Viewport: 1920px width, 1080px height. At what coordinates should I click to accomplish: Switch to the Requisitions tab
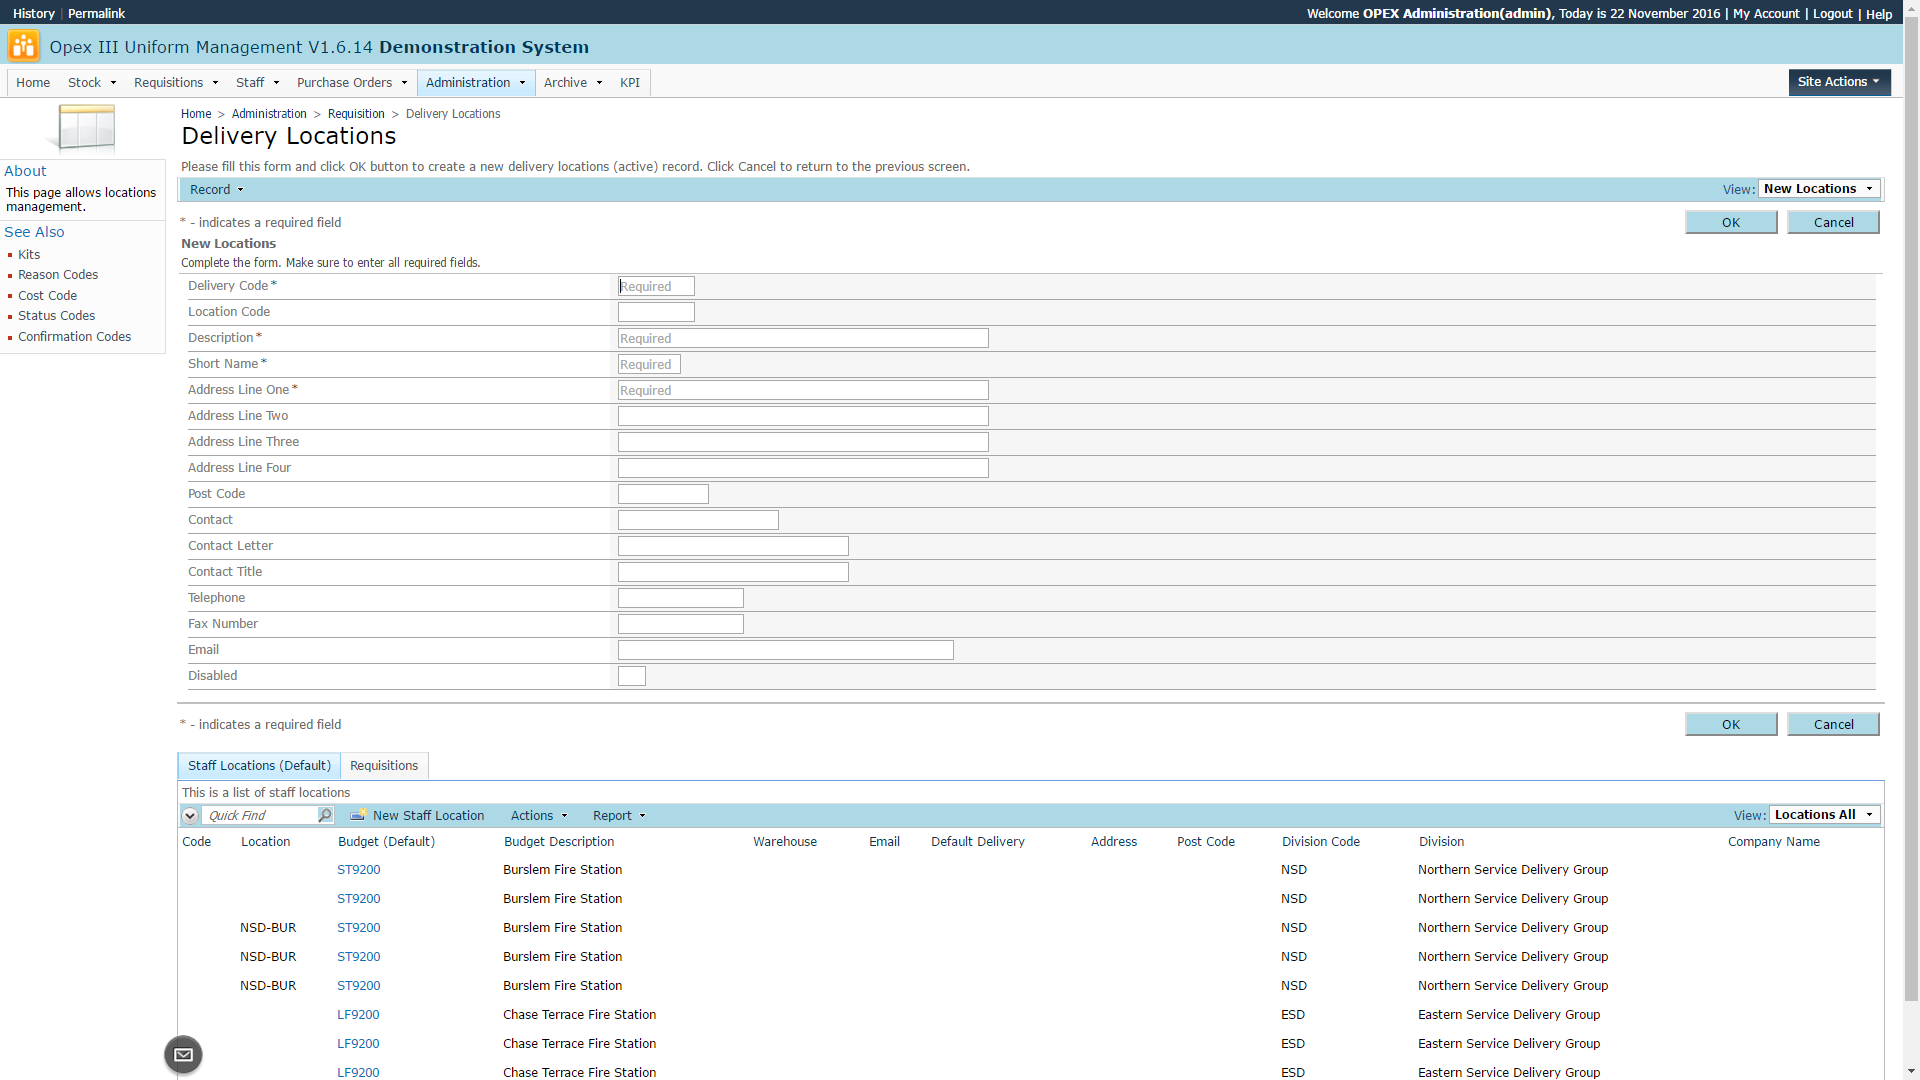point(384,766)
